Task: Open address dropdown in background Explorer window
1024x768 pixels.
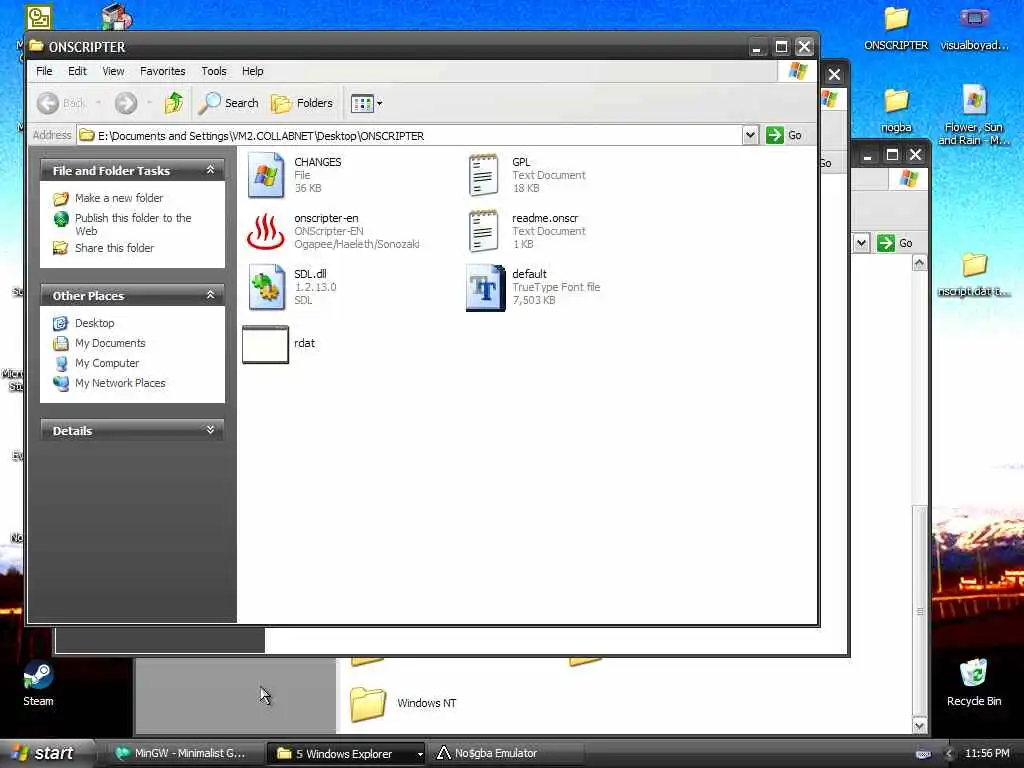Action: 861,243
